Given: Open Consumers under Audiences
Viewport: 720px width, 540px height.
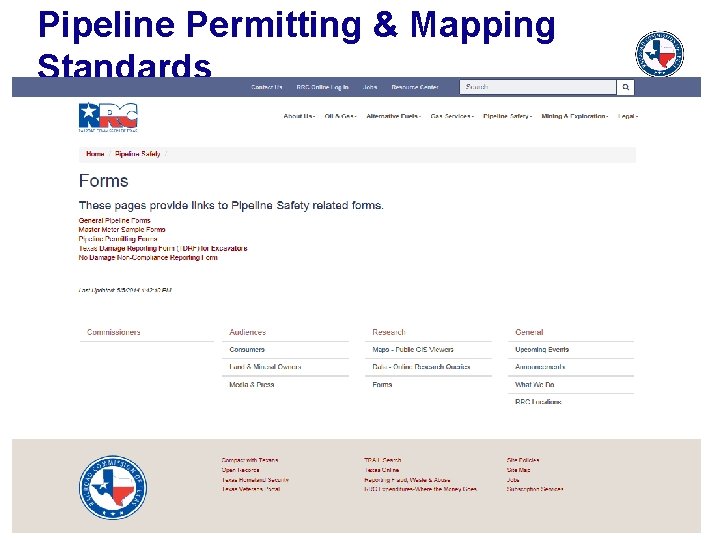Looking at the screenshot, I should coord(247,349).
